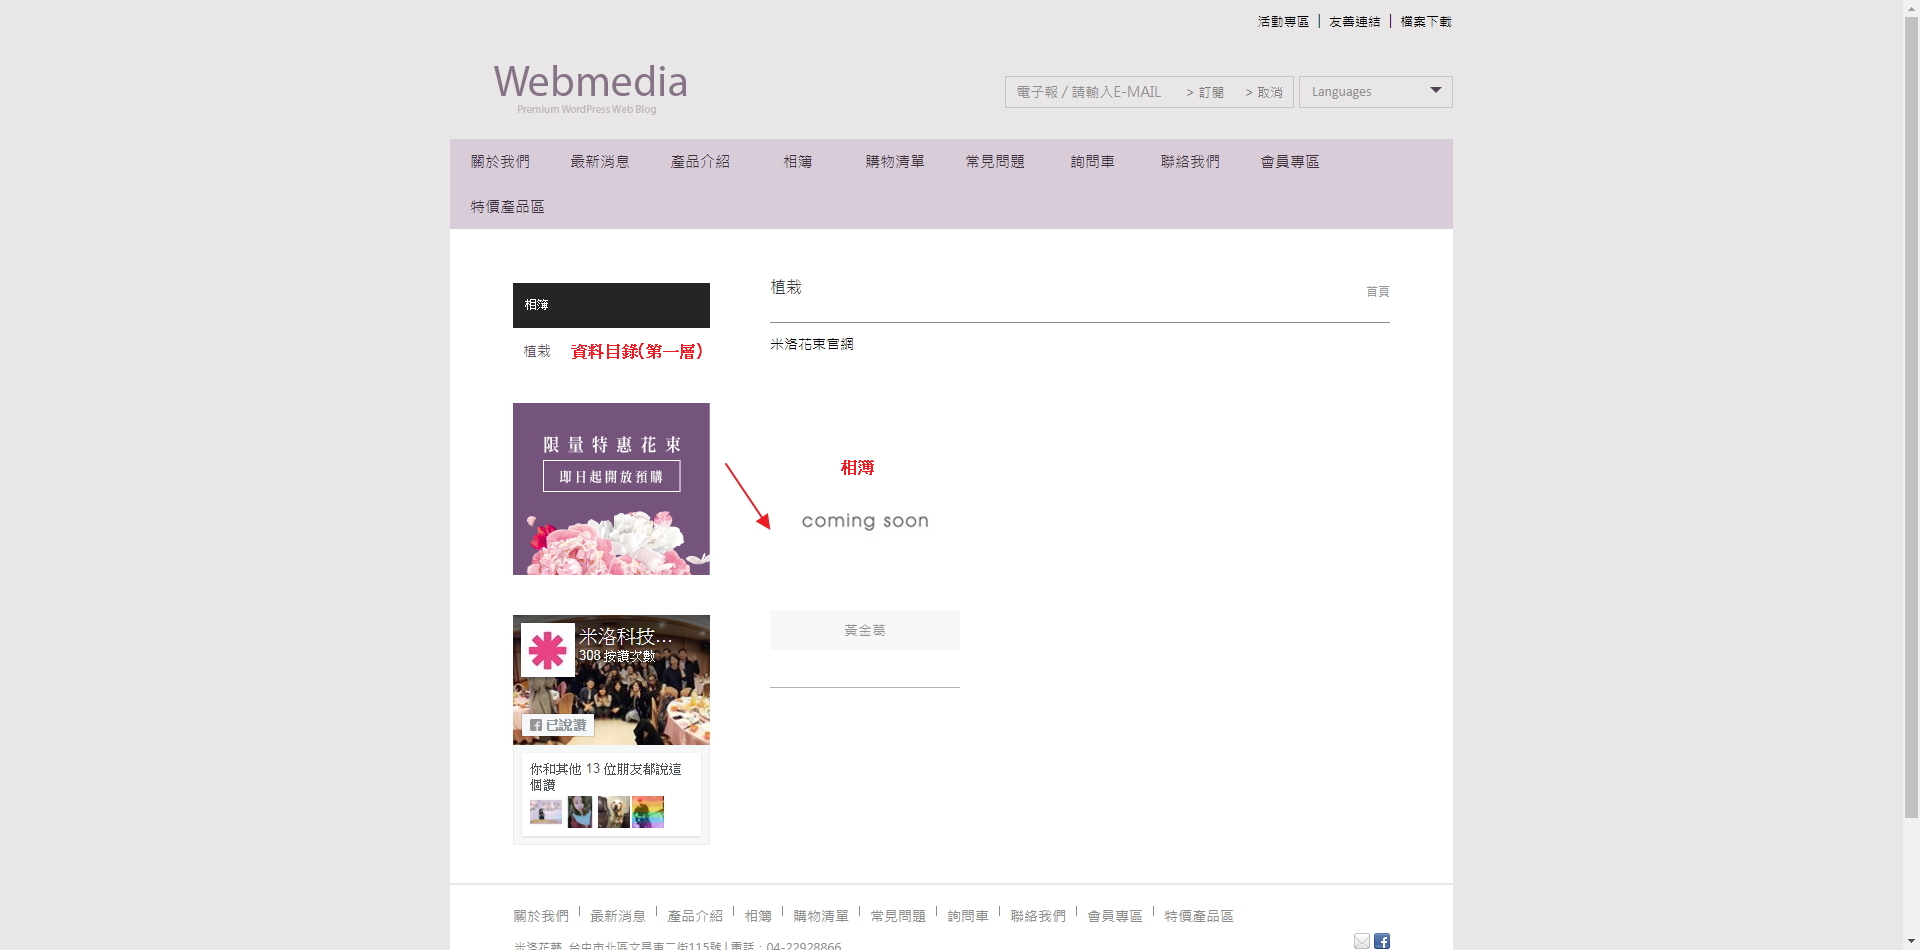
Task: Click the 檔案下載 link at top right
Action: [x=1425, y=21]
